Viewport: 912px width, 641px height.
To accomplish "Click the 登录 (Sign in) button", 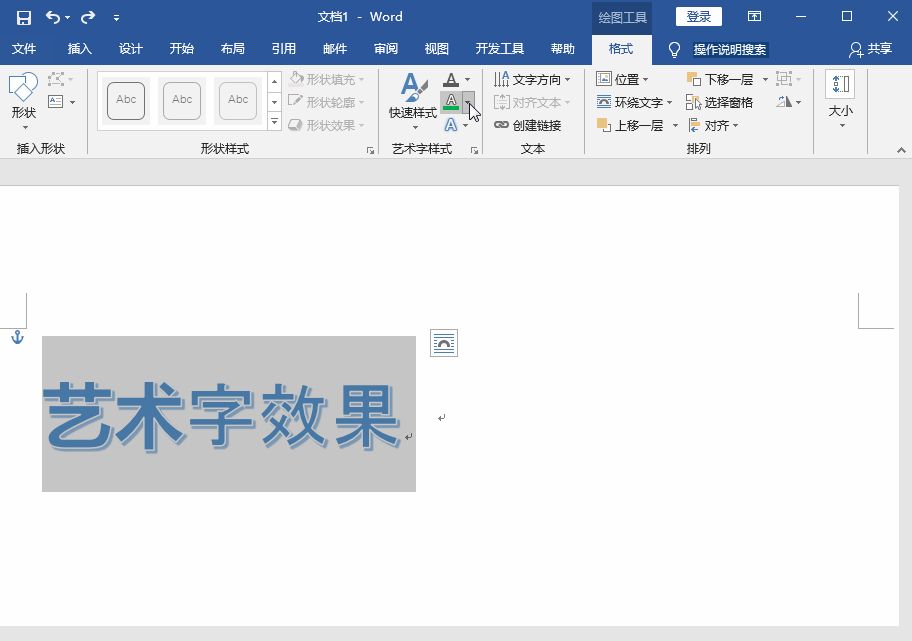I will point(698,16).
